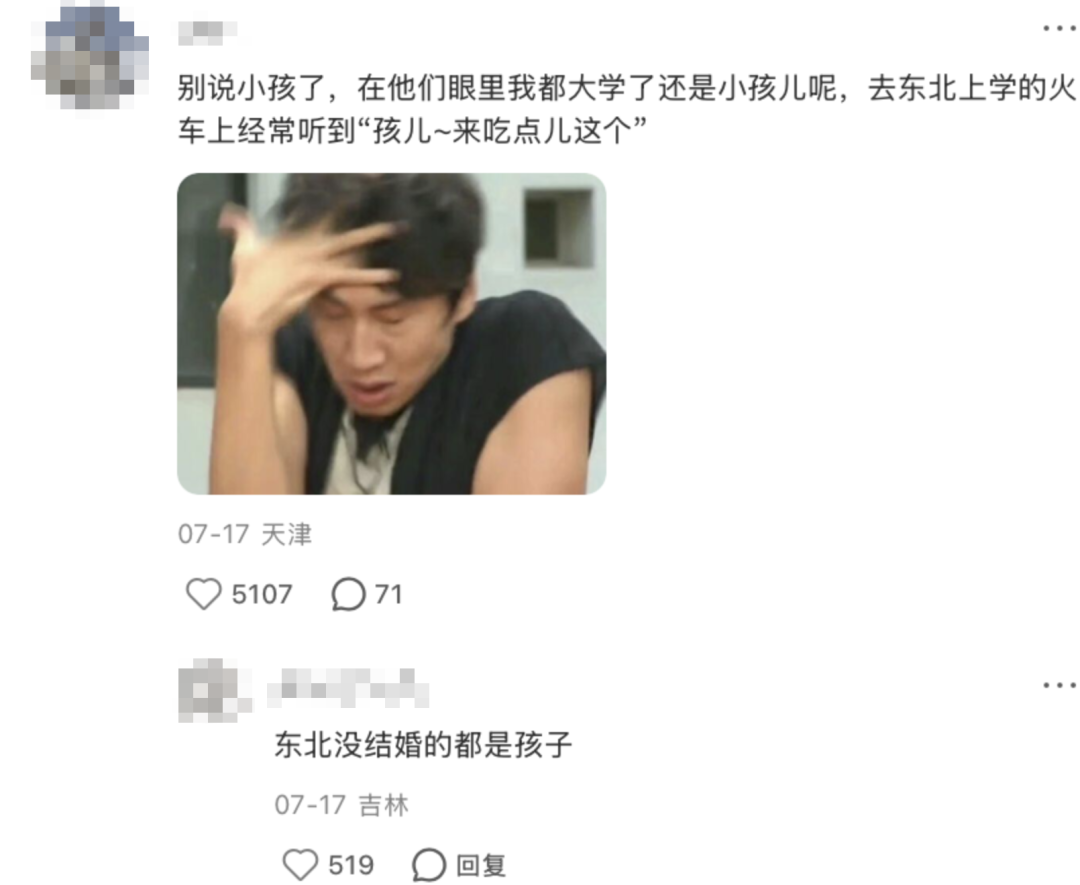Image resolution: width=1080 pixels, height=885 pixels.
Task: Tap the main commenter's blurred avatar
Action: pos(90,56)
